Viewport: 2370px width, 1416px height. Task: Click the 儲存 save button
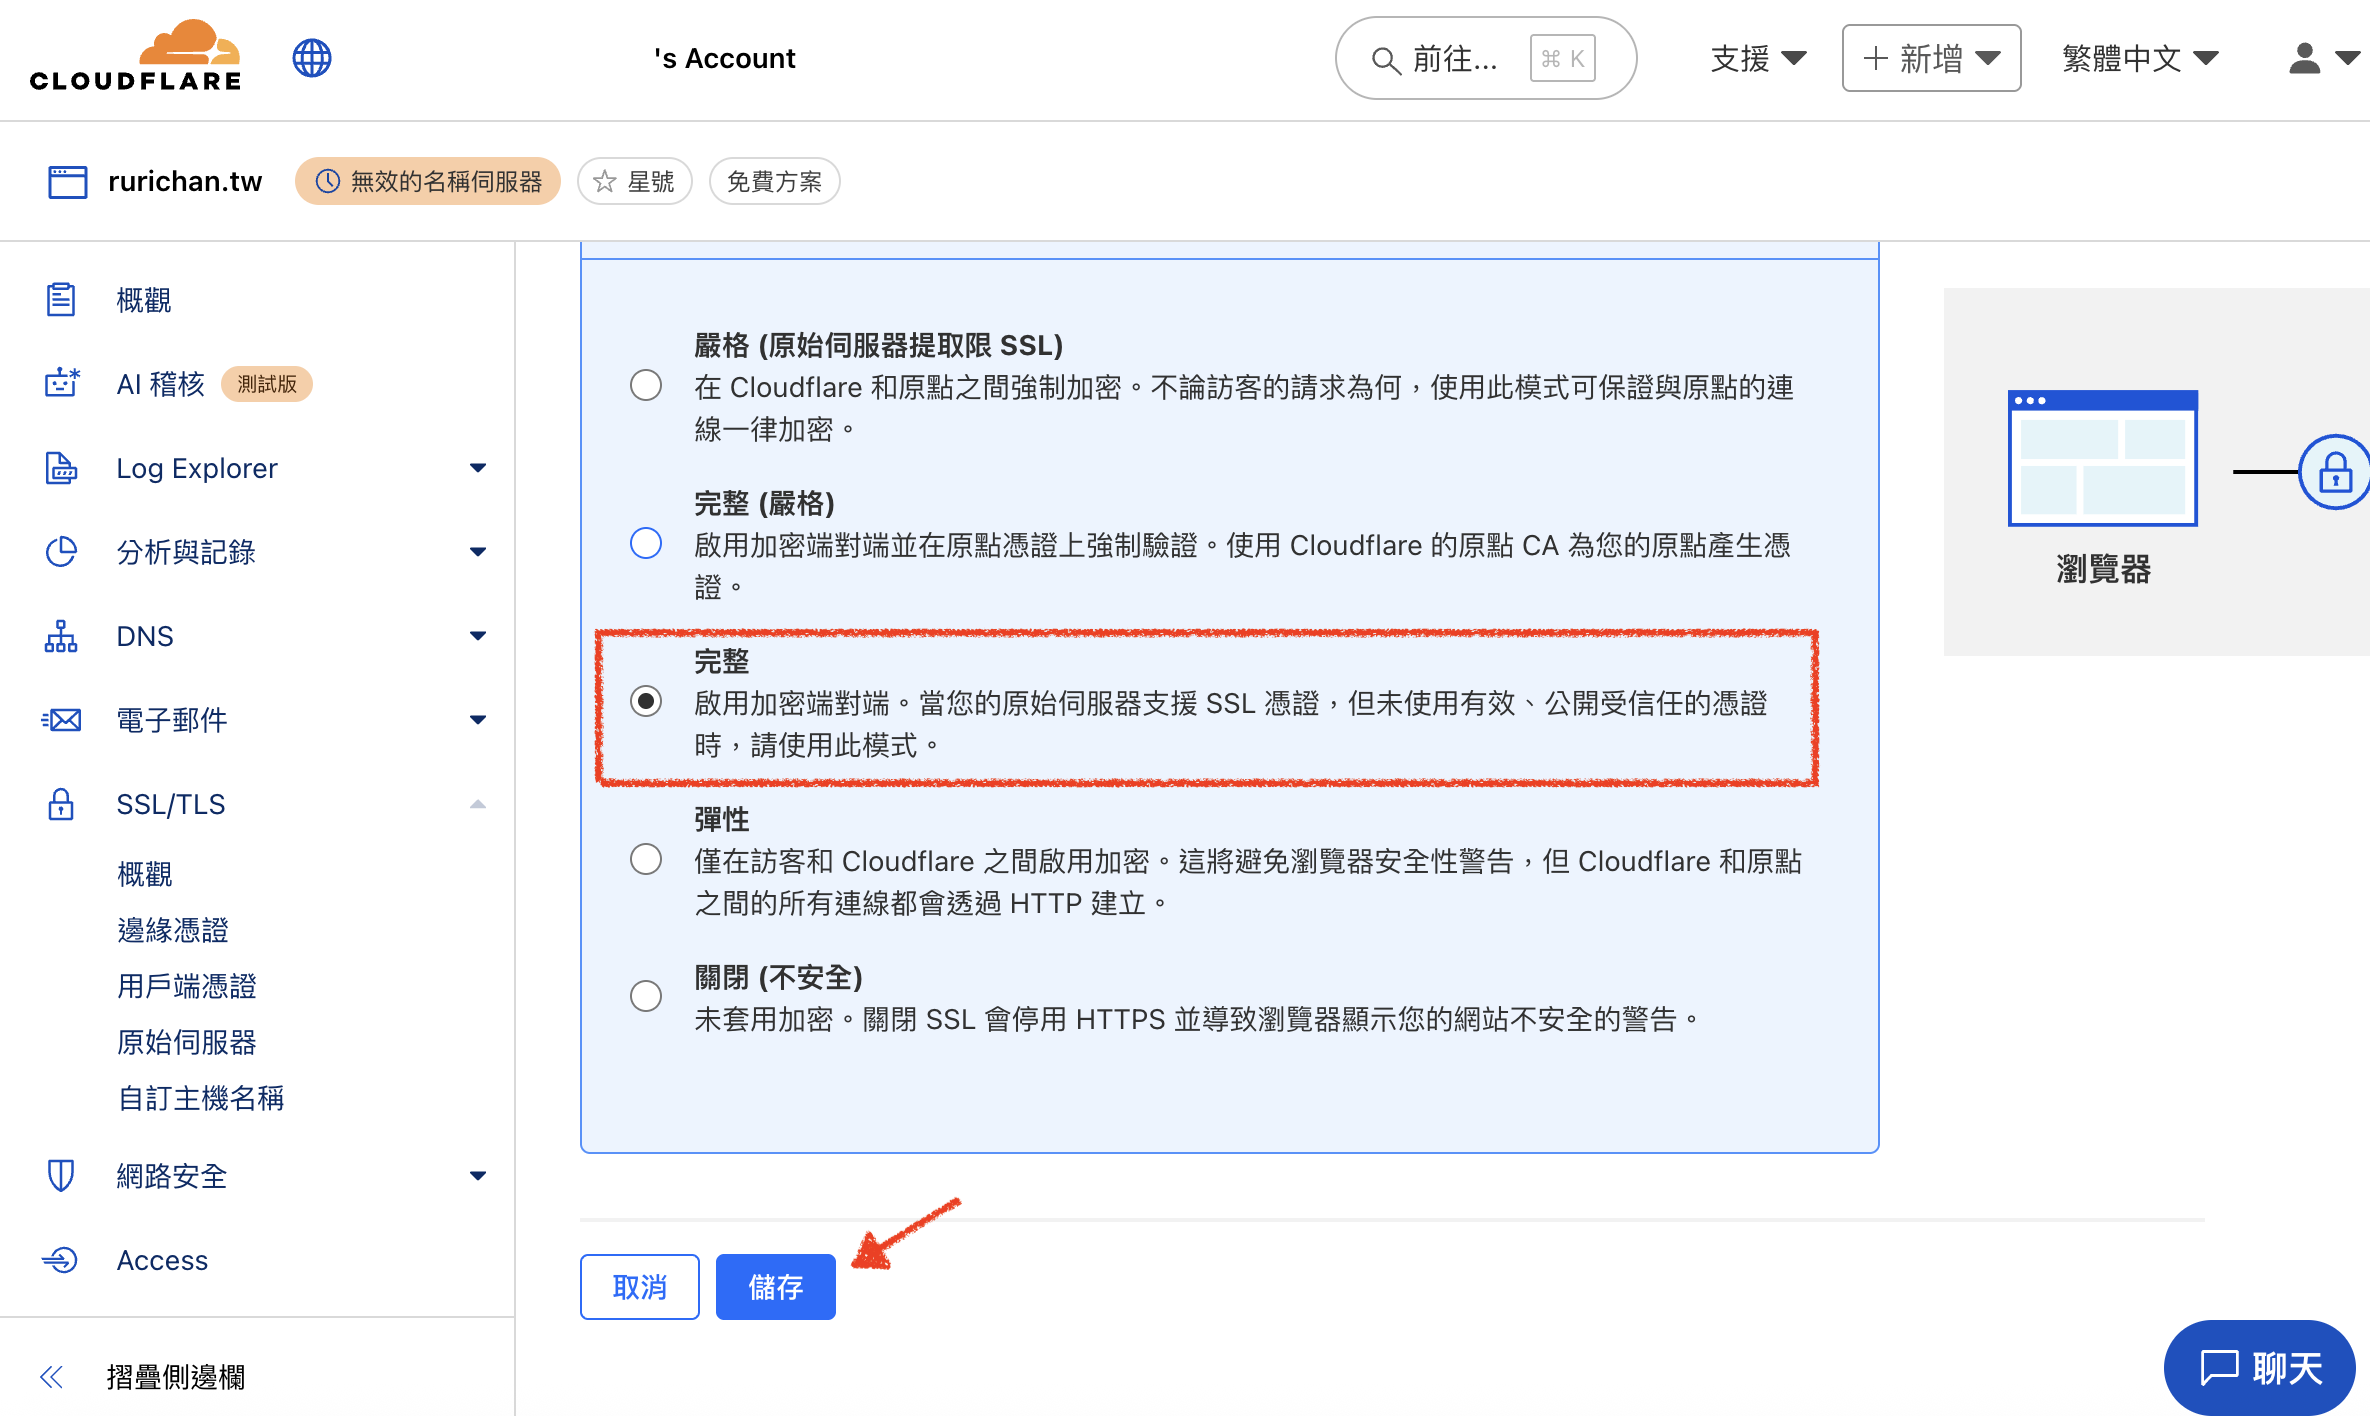[775, 1287]
